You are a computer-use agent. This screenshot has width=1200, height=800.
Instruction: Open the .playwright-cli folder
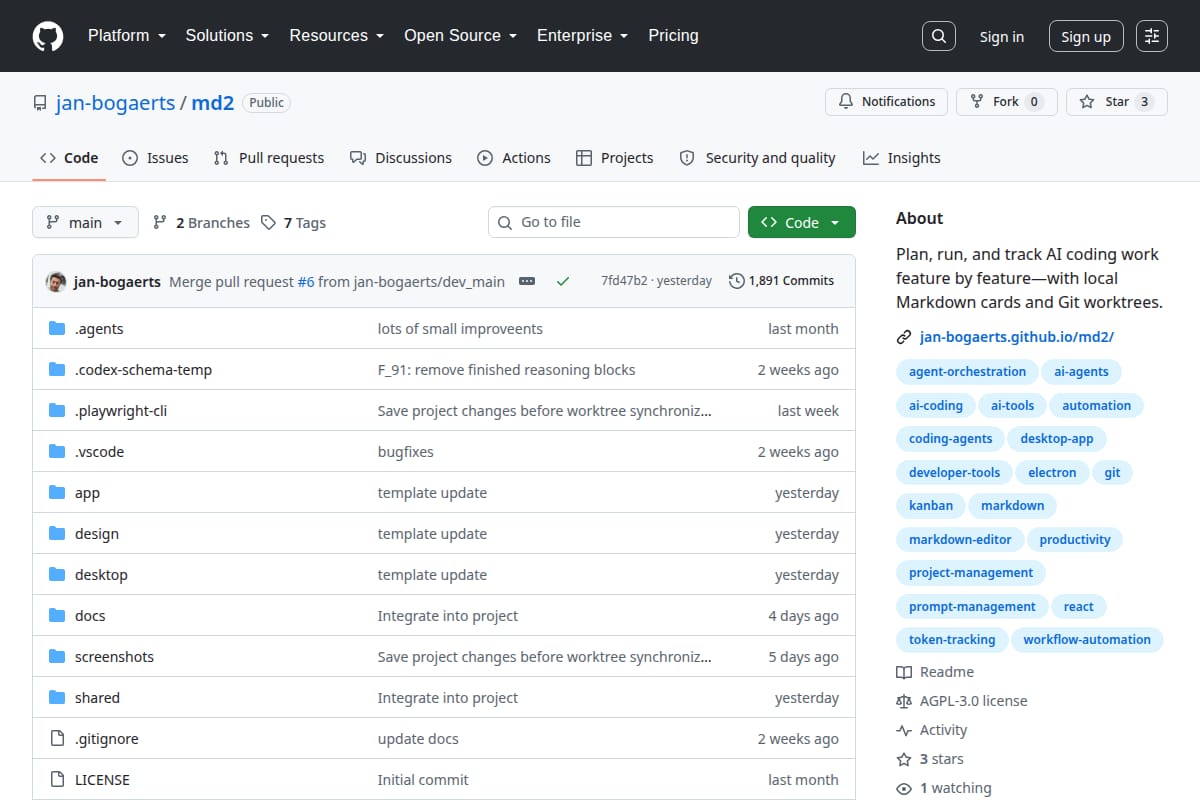pos(121,410)
